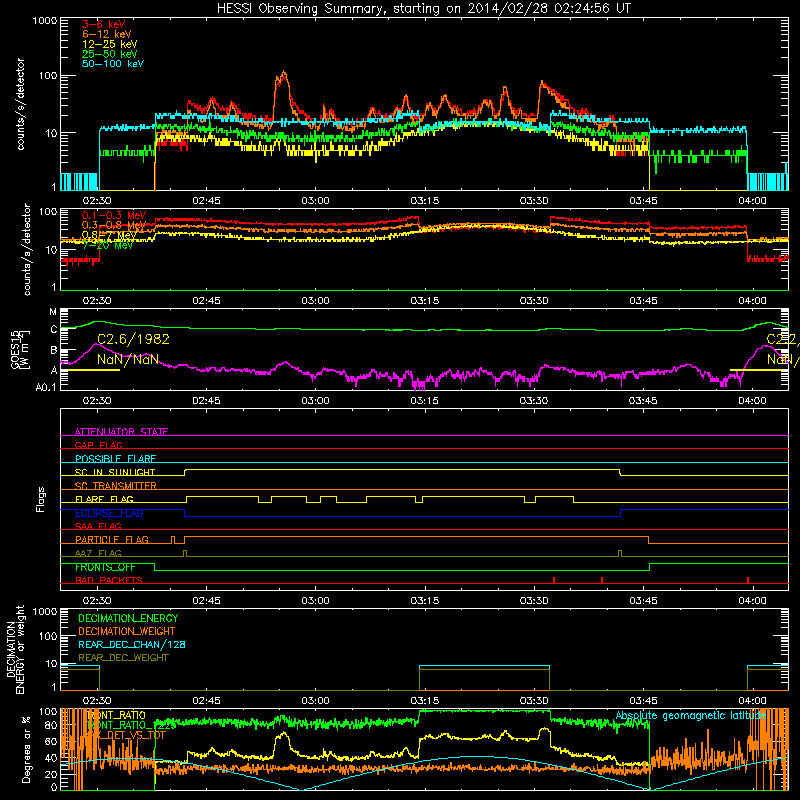Viewport: 800px width, 800px height.
Task: Click the 0.8-7 MeV legend entry
Action: point(109,235)
